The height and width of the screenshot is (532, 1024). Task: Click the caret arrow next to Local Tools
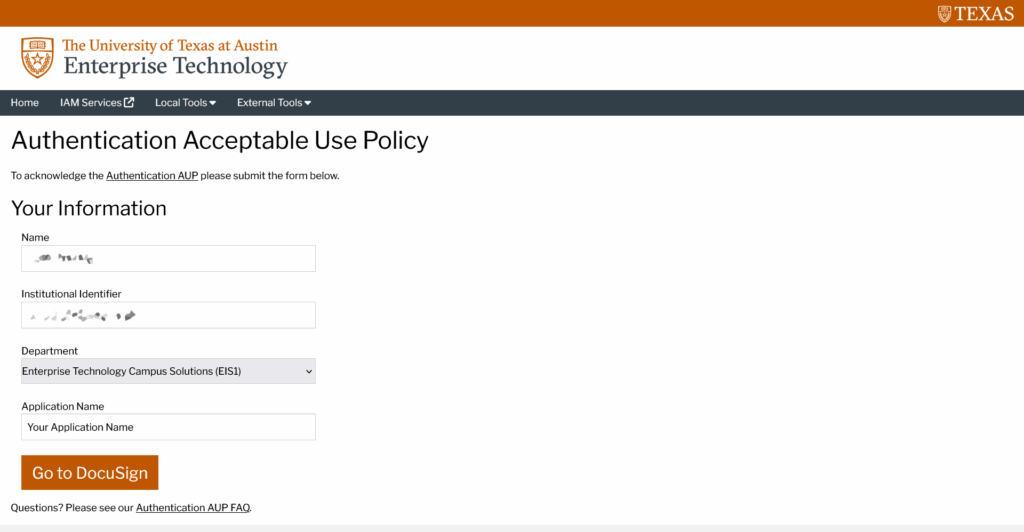point(213,103)
